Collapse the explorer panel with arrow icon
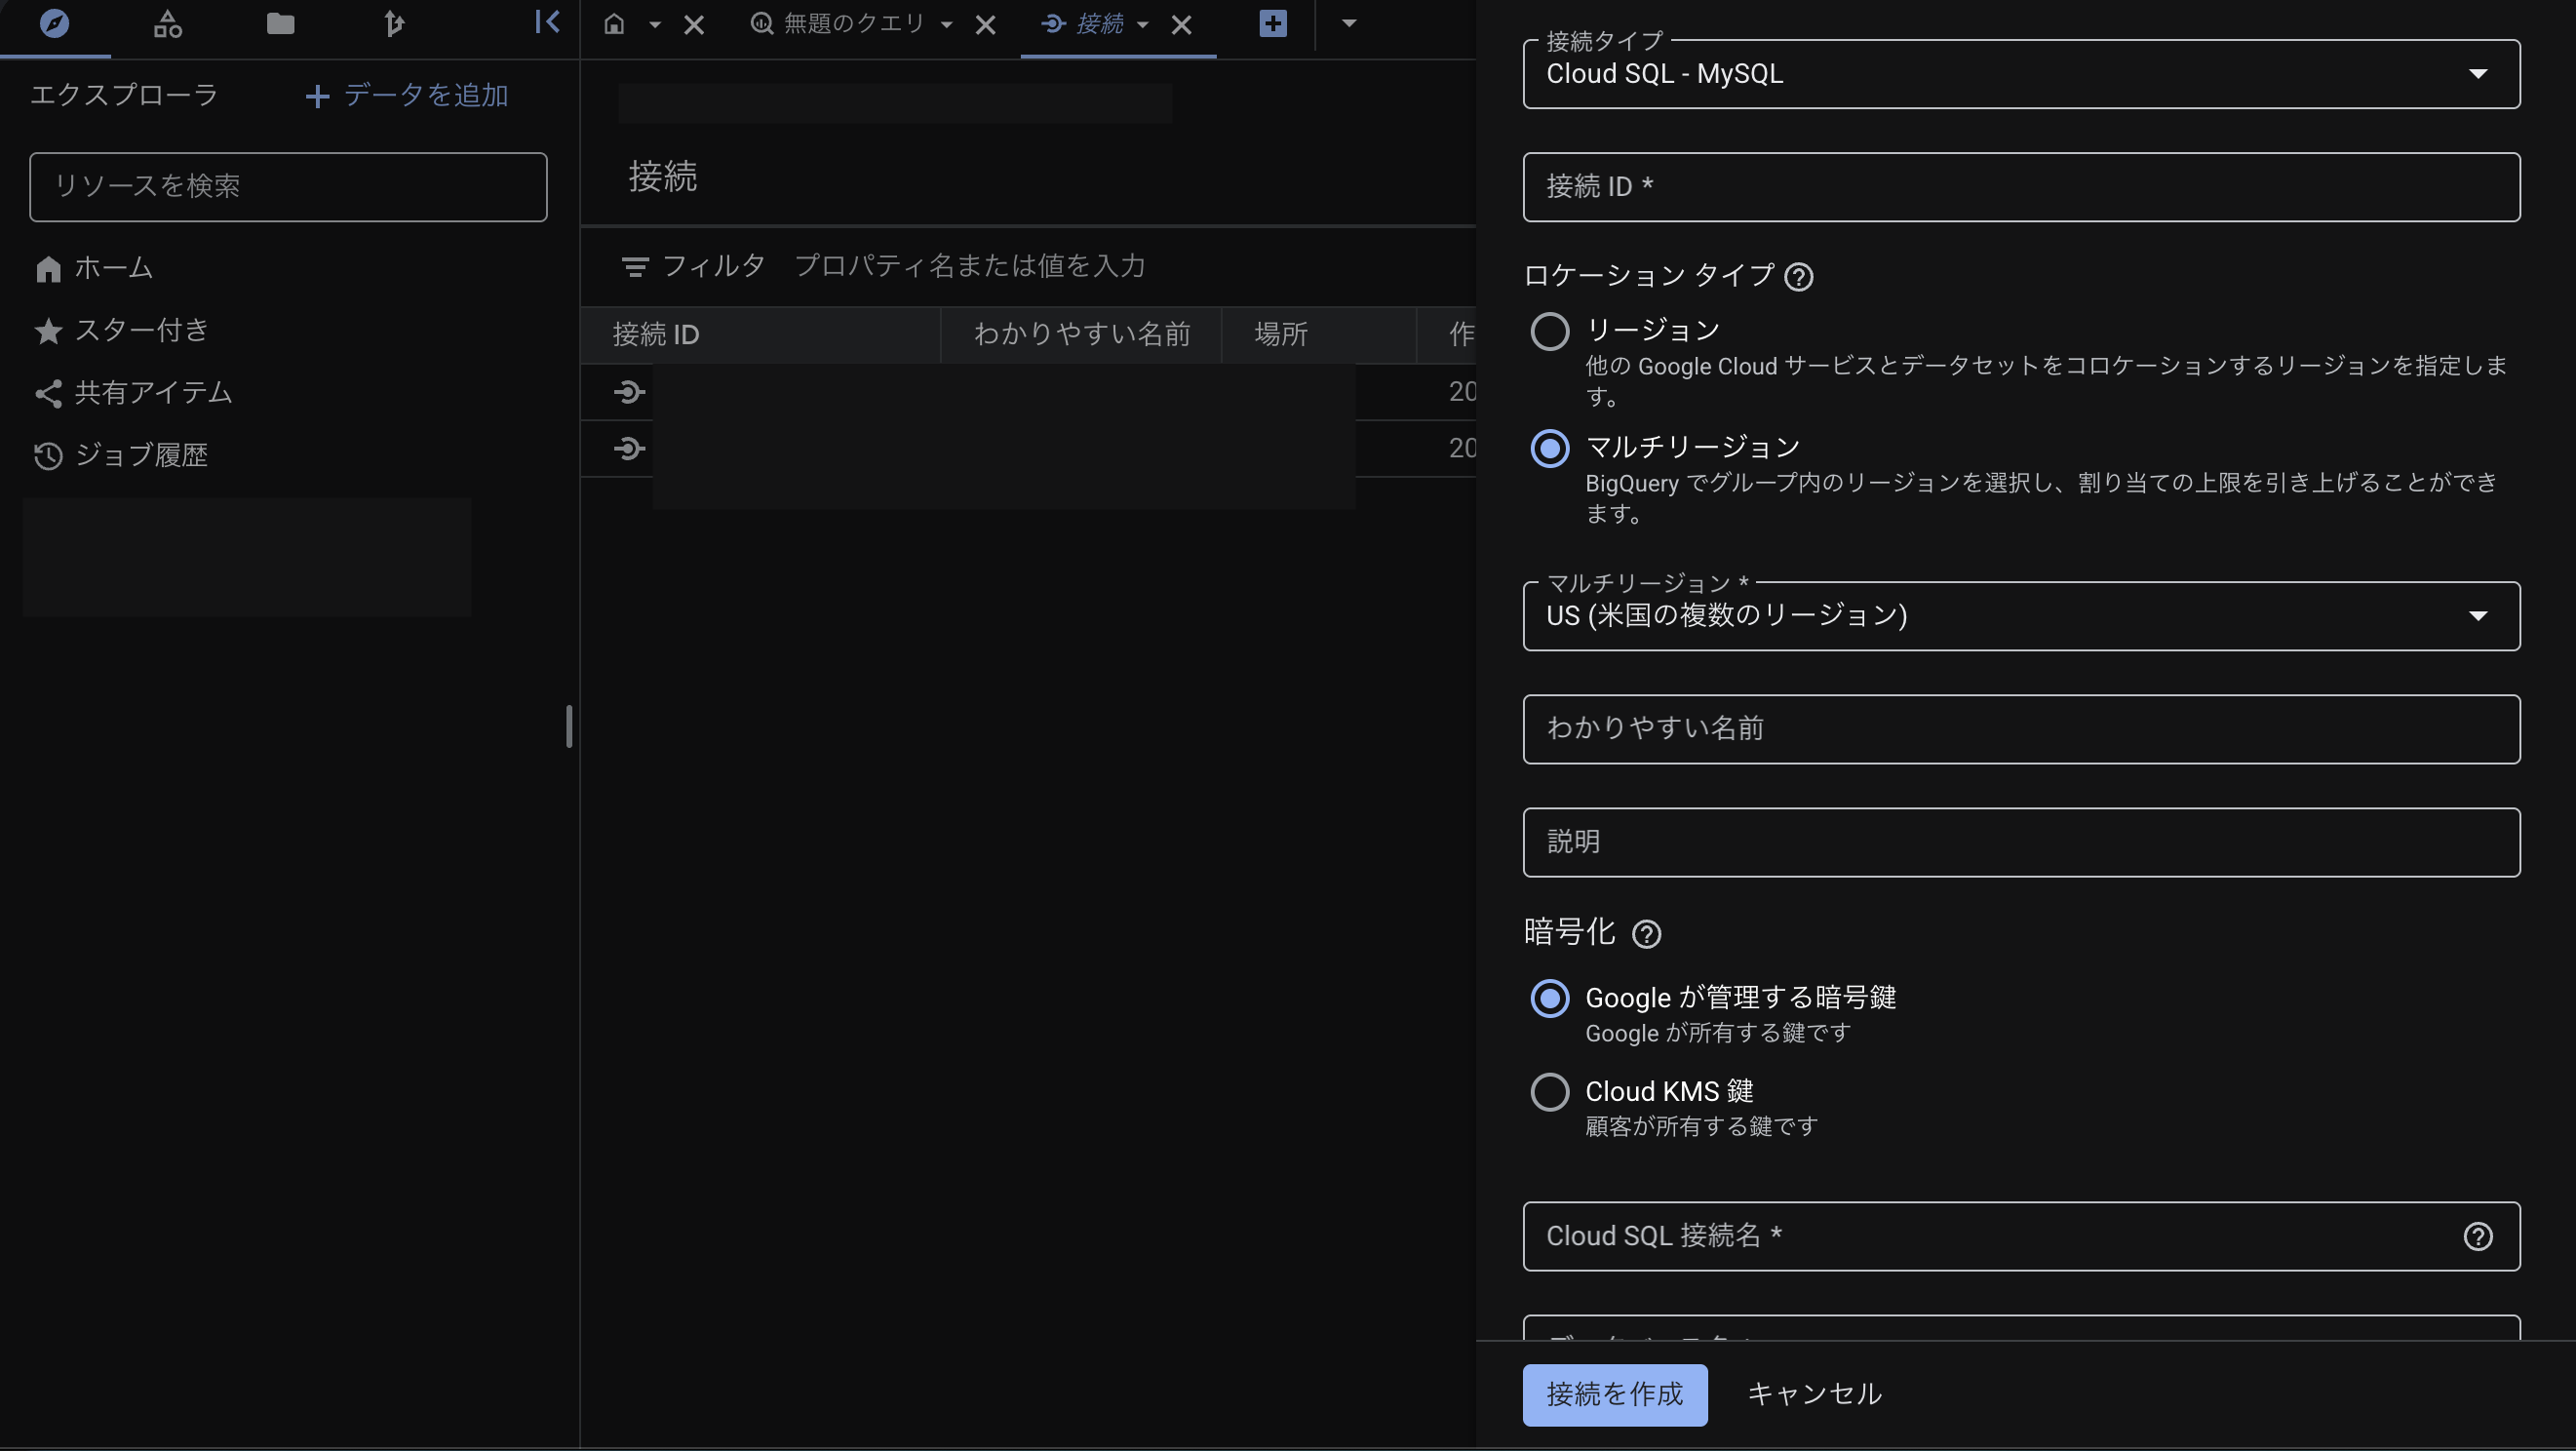 point(547,22)
